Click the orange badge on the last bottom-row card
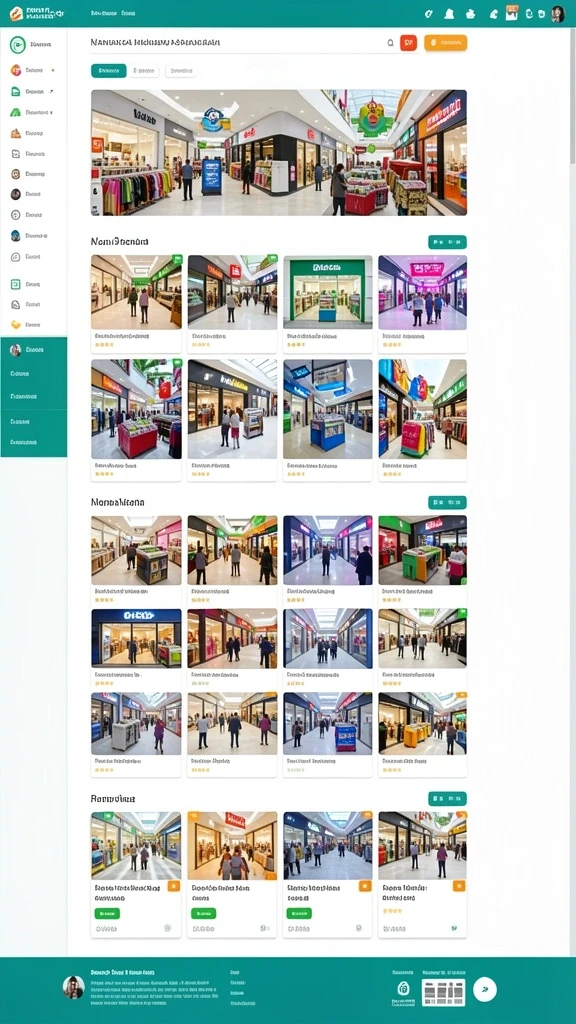 tap(459, 886)
